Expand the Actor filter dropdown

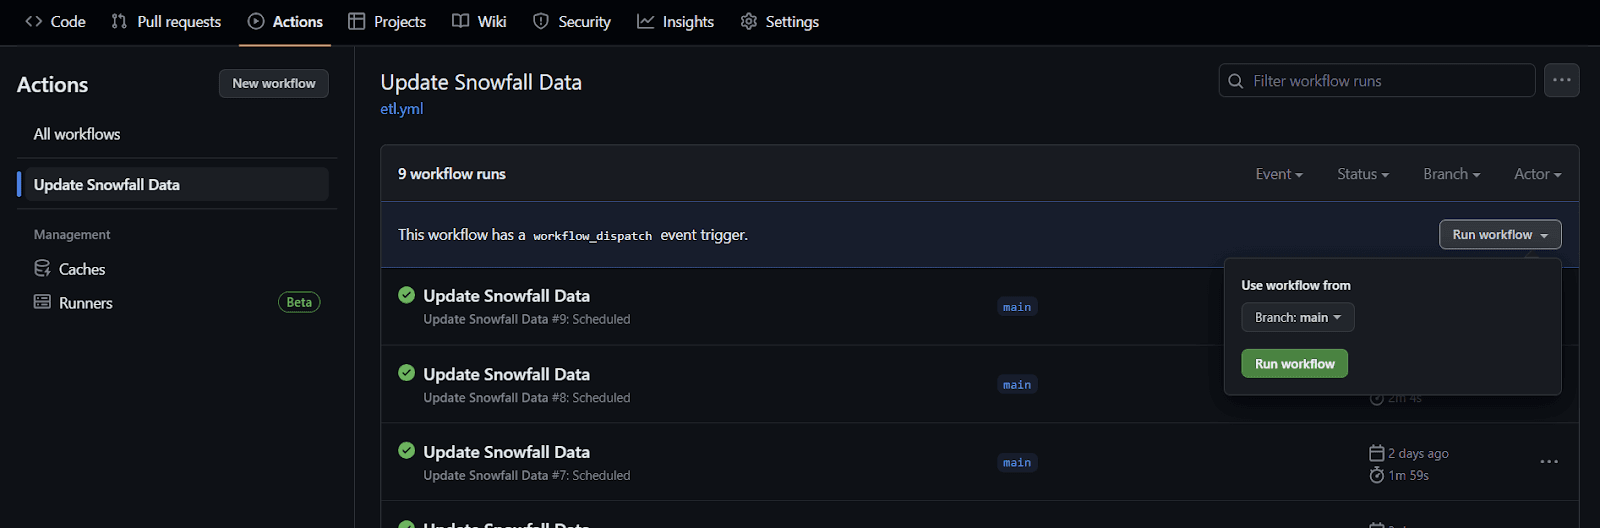pos(1537,174)
